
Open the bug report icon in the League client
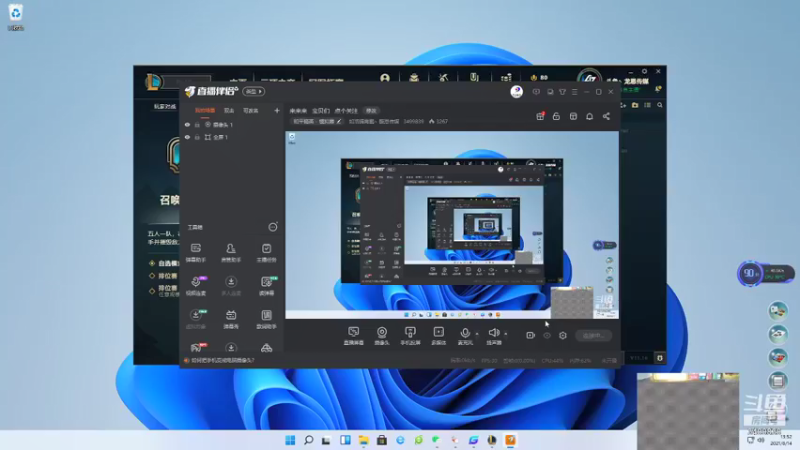[x=660, y=358]
